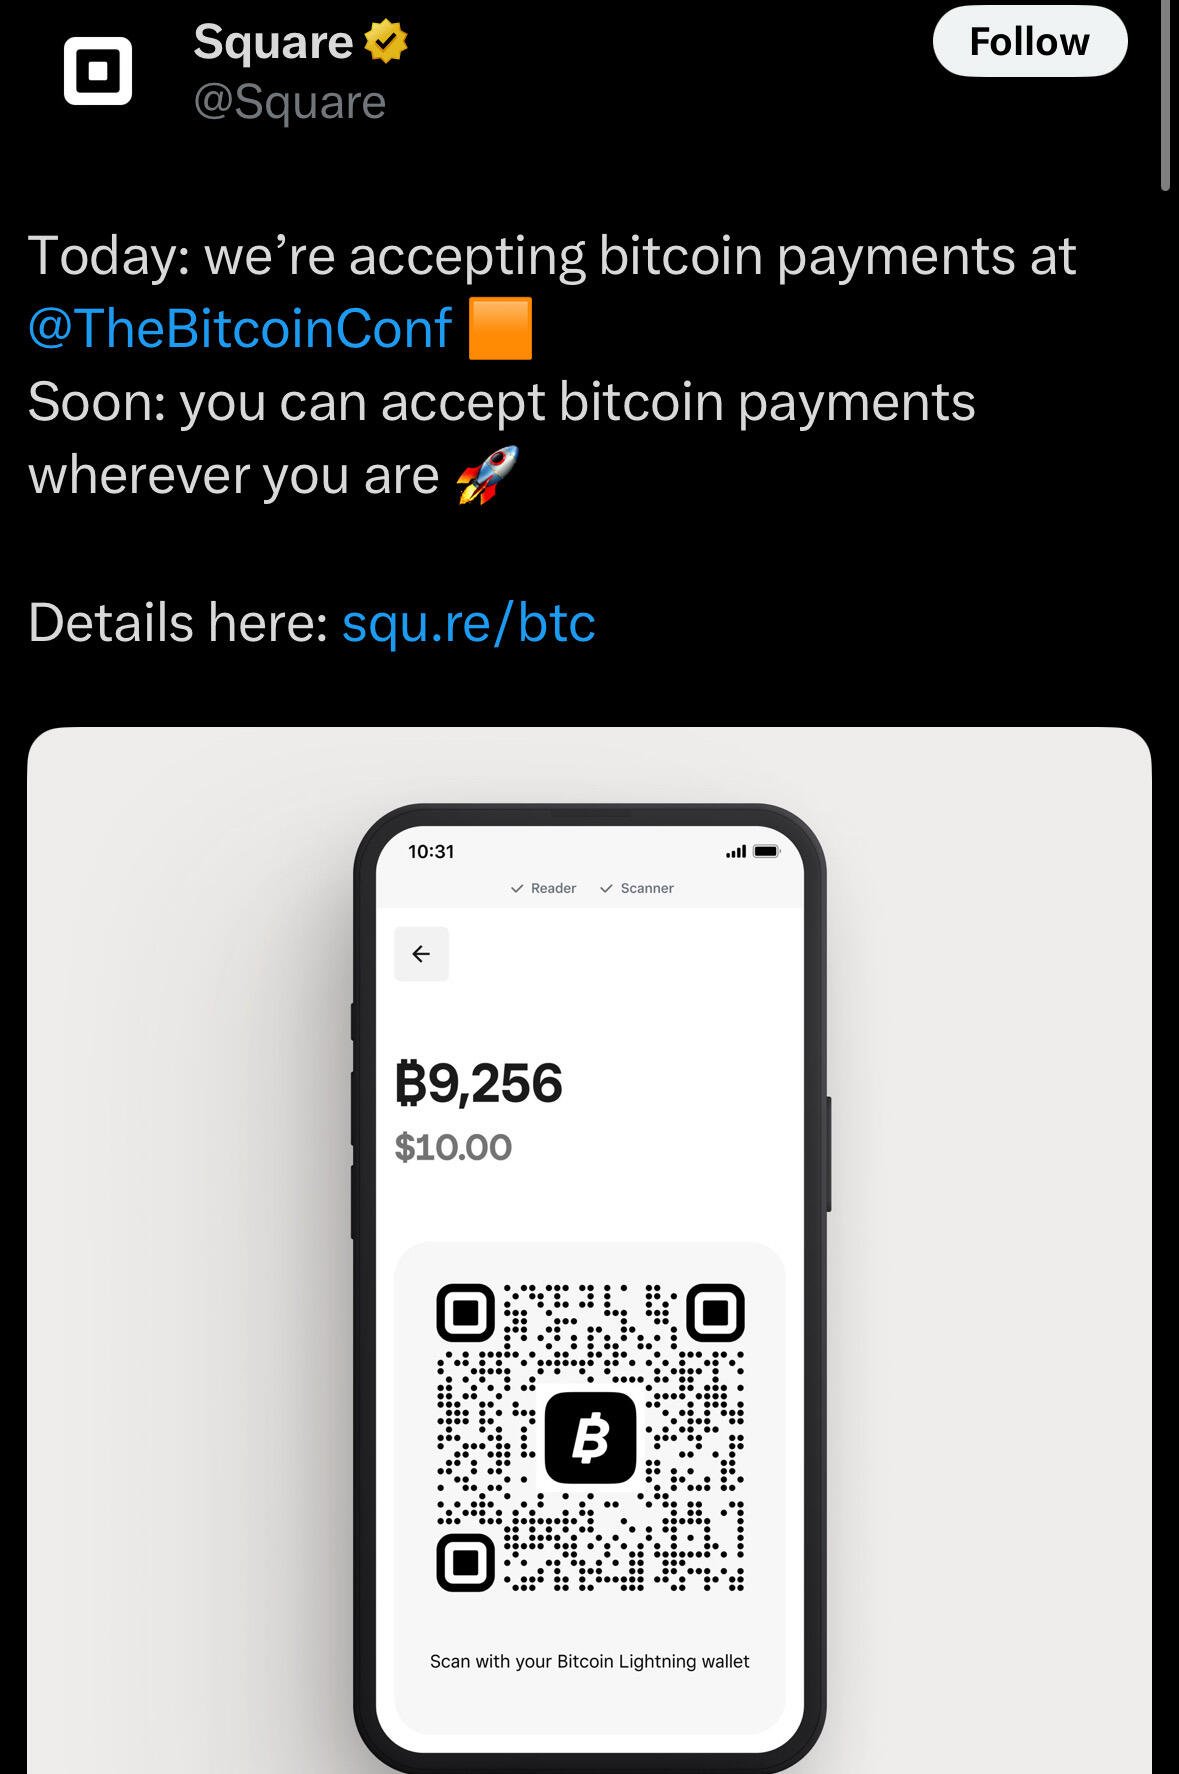Tap the back arrow in the phone mockup
1179x1774 pixels.
coord(421,954)
